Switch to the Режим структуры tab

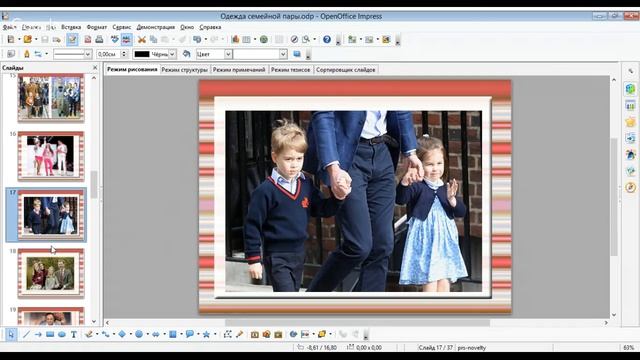click(x=184, y=70)
